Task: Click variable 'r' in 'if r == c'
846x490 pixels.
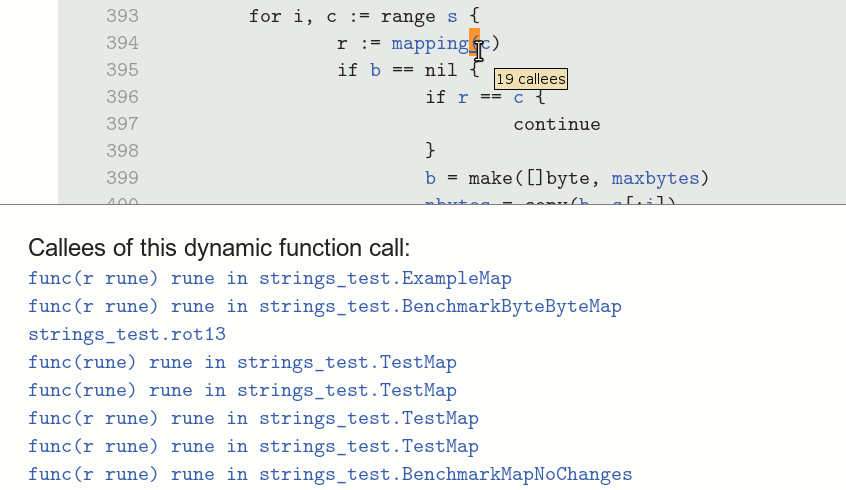Action: 463,97
